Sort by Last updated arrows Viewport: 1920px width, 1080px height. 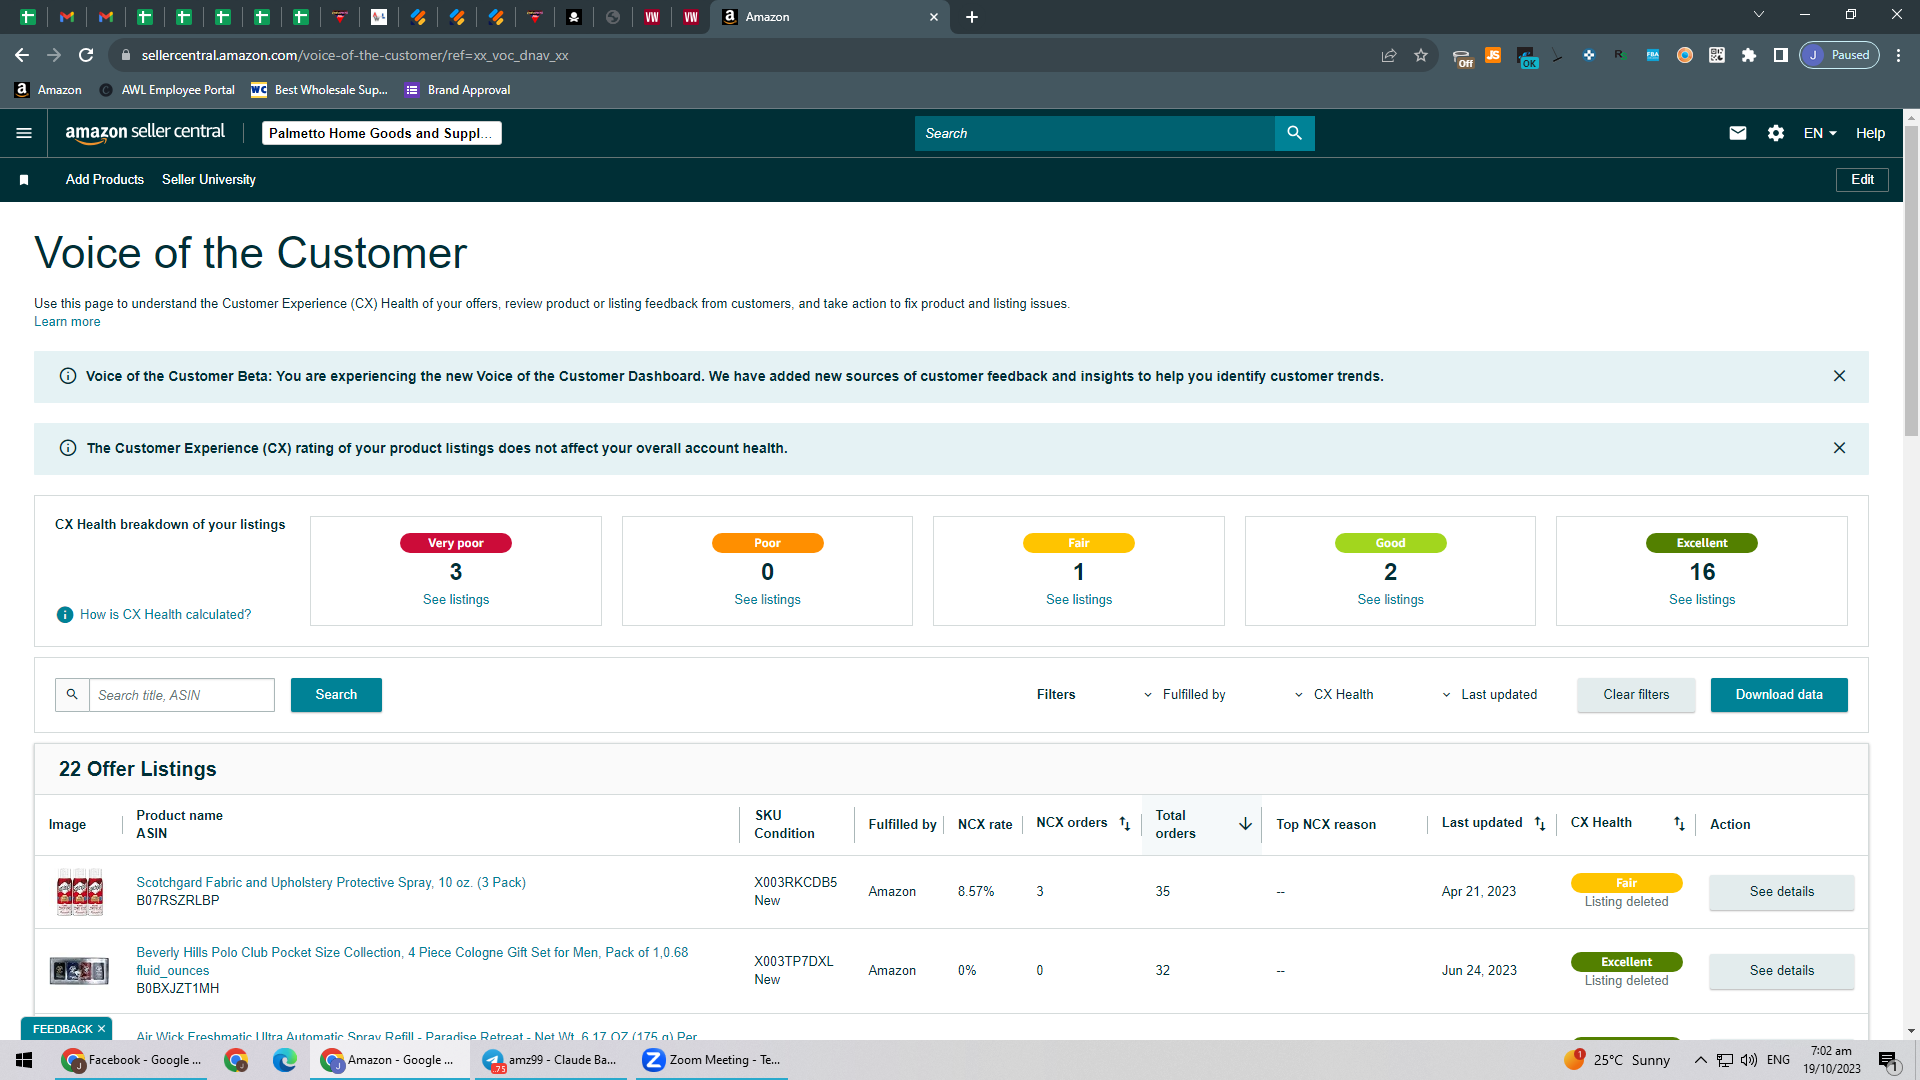(x=1540, y=824)
